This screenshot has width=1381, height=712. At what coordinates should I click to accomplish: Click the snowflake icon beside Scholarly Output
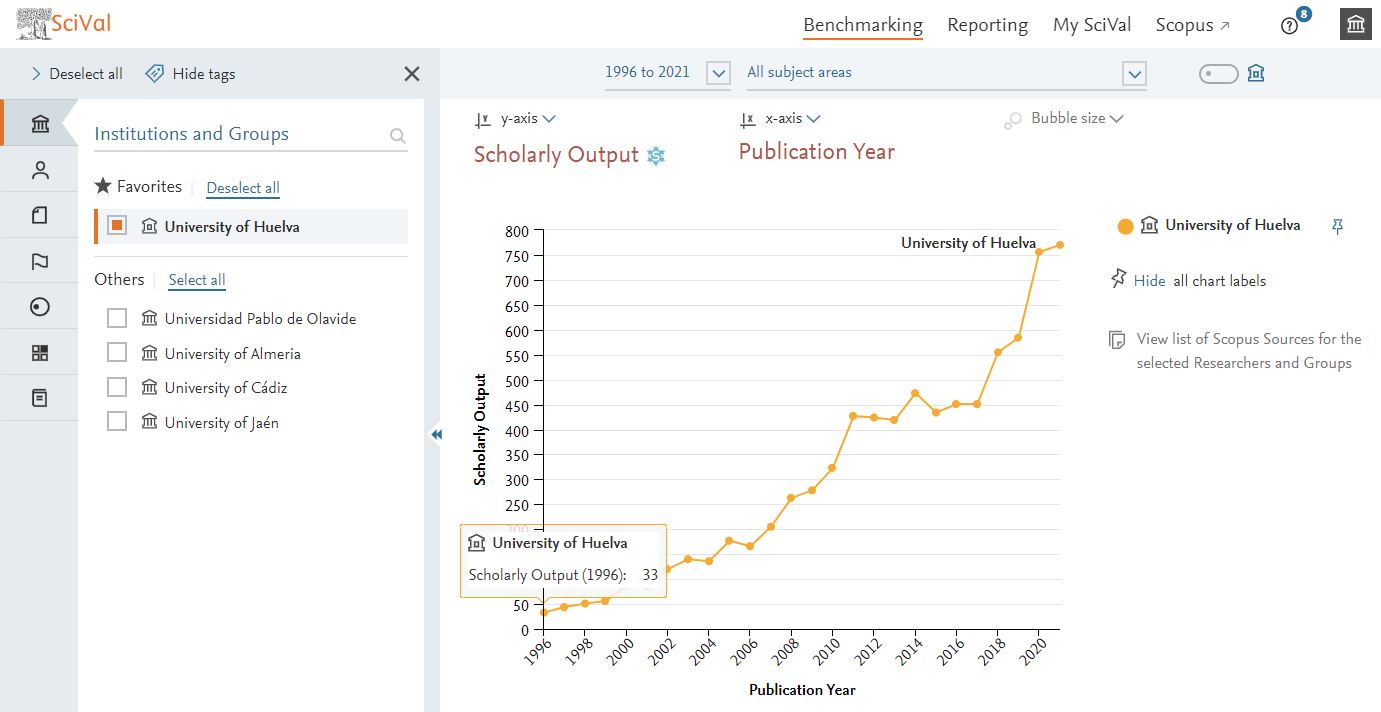pyautogui.click(x=656, y=155)
